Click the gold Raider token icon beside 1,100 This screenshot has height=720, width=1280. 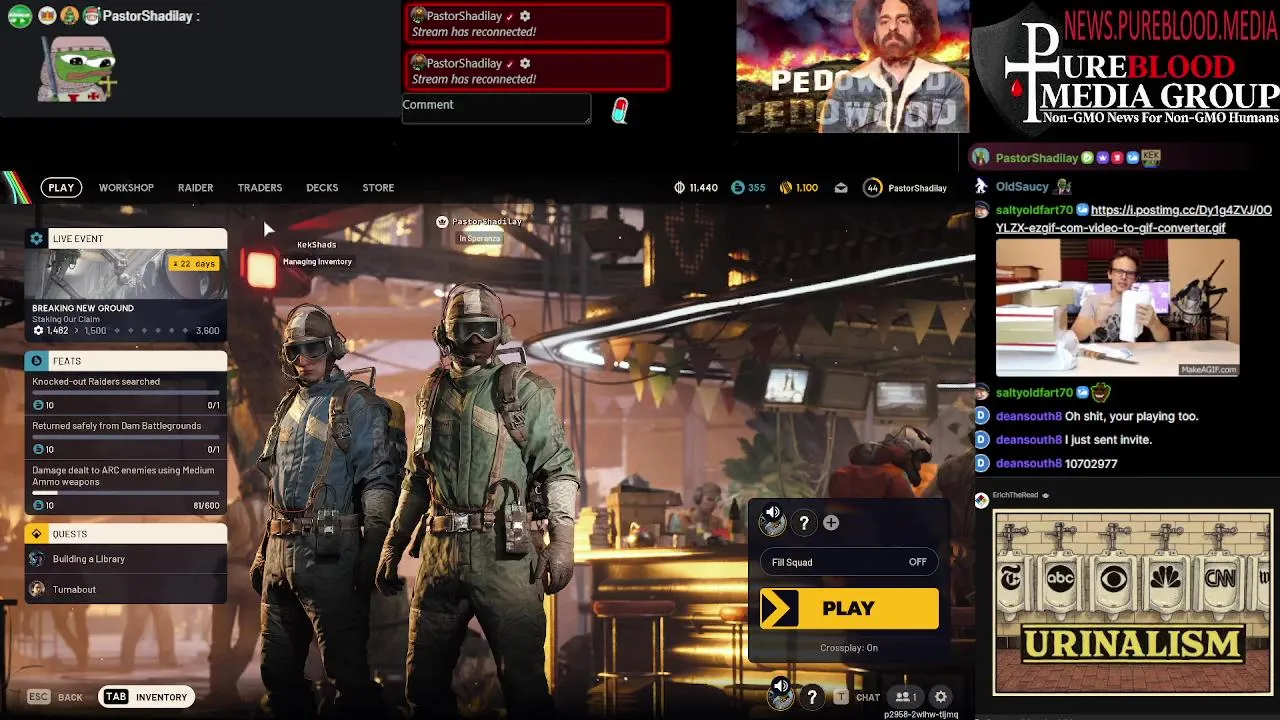(786, 187)
